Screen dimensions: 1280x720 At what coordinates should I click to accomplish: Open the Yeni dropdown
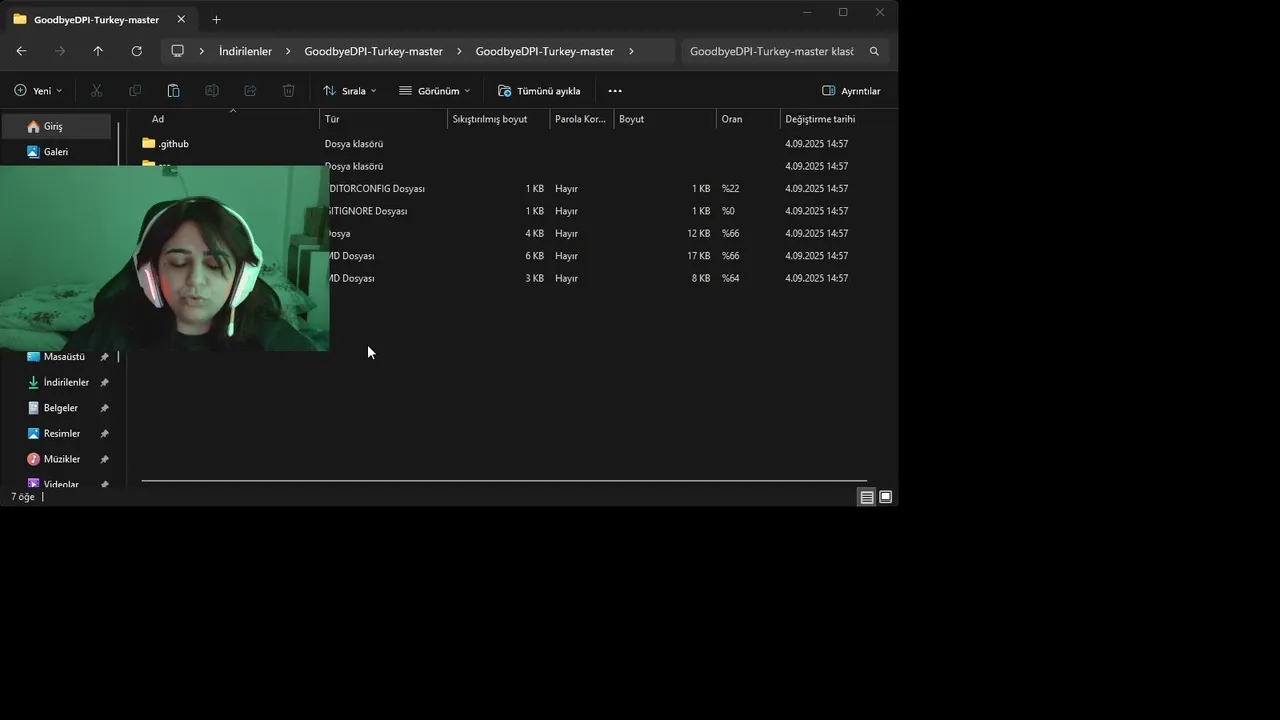[38, 91]
